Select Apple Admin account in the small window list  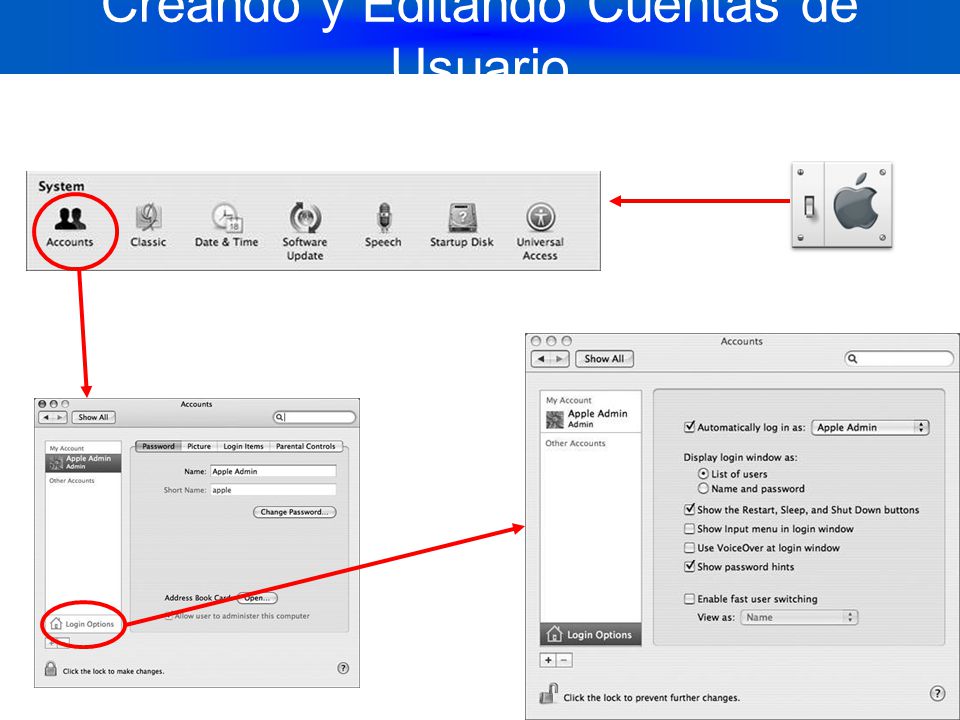(x=83, y=462)
